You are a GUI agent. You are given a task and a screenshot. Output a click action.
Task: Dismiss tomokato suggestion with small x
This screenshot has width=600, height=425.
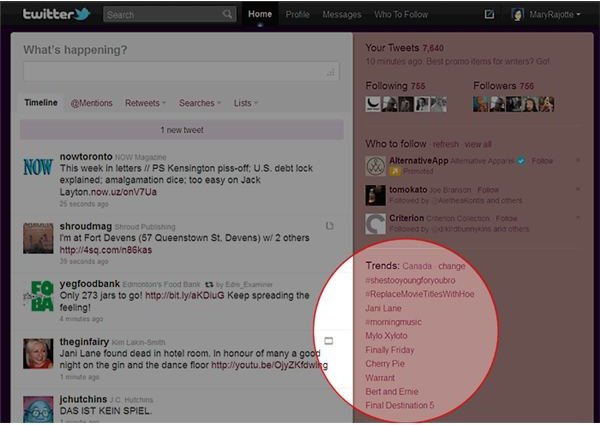pos(578,189)
